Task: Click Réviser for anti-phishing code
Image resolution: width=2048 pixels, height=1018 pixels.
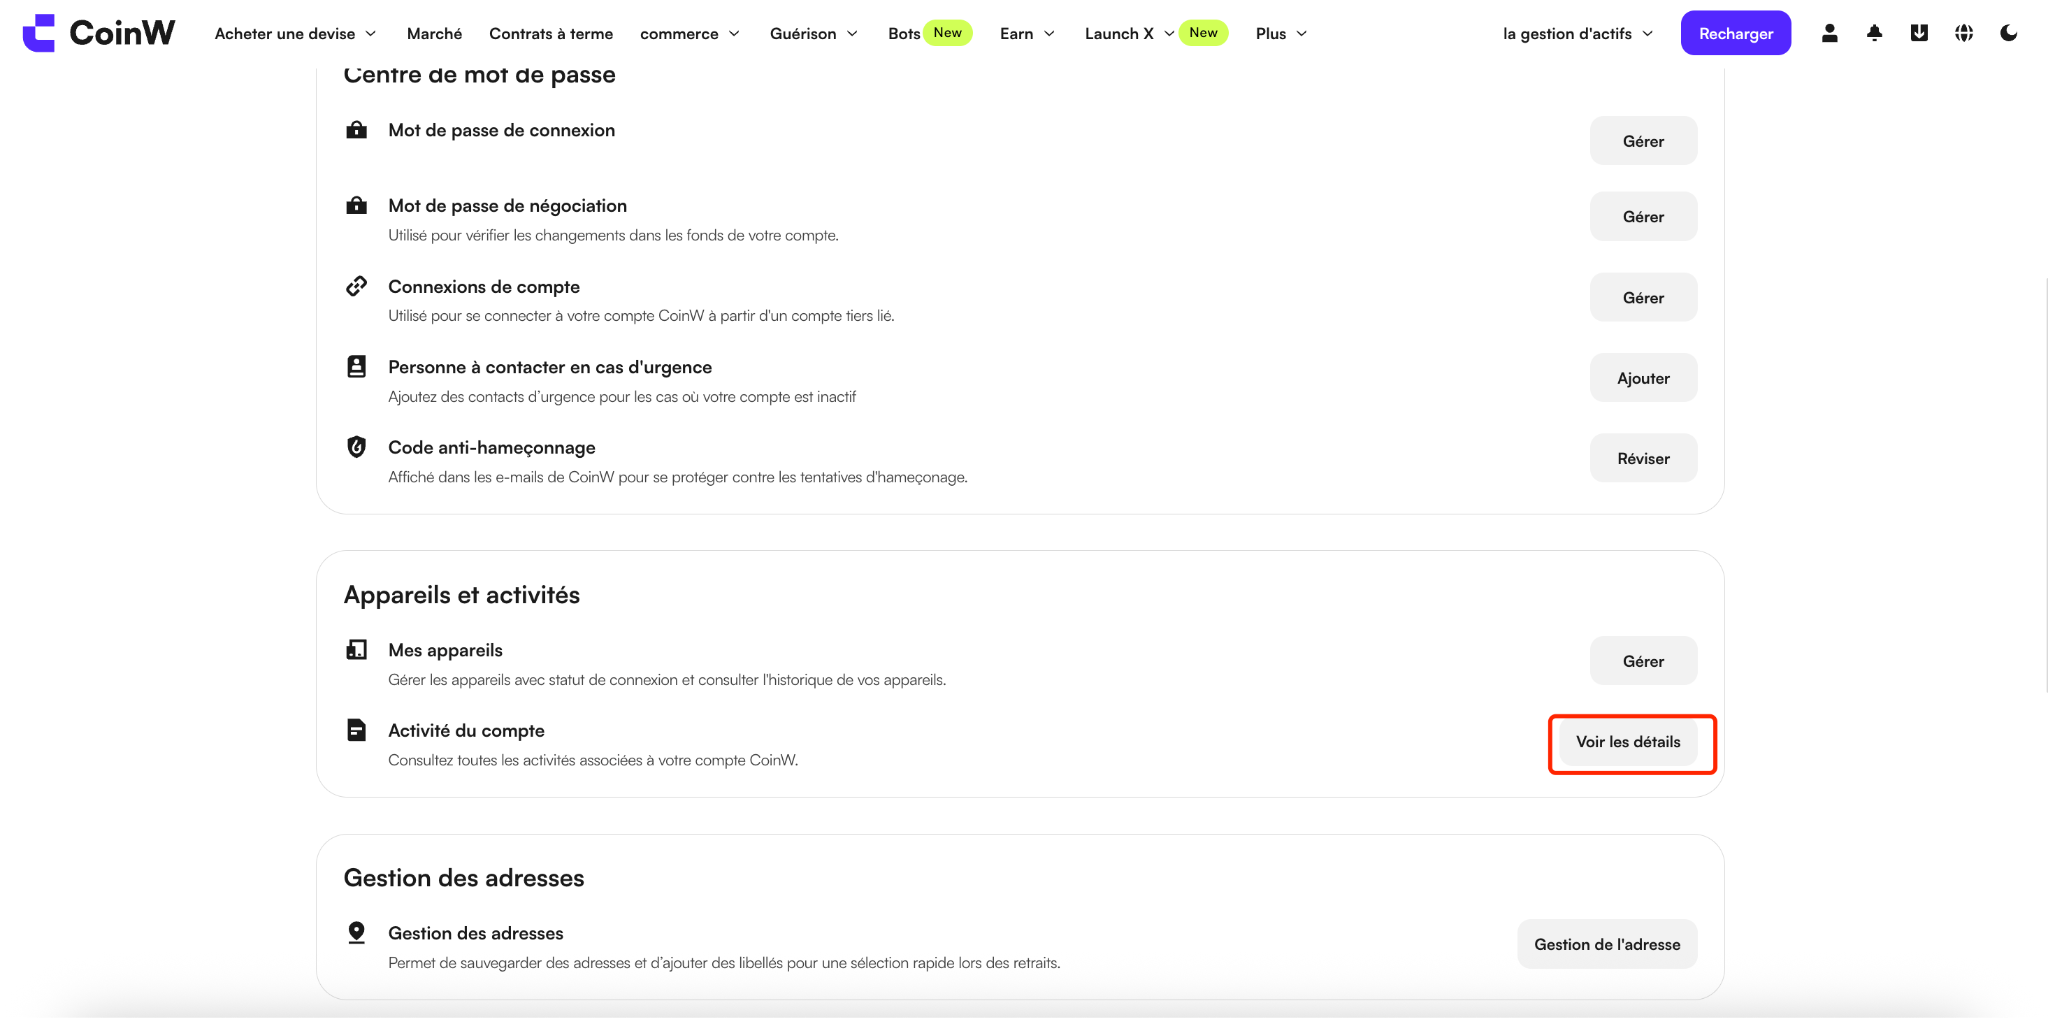Action: point(1643,458)
